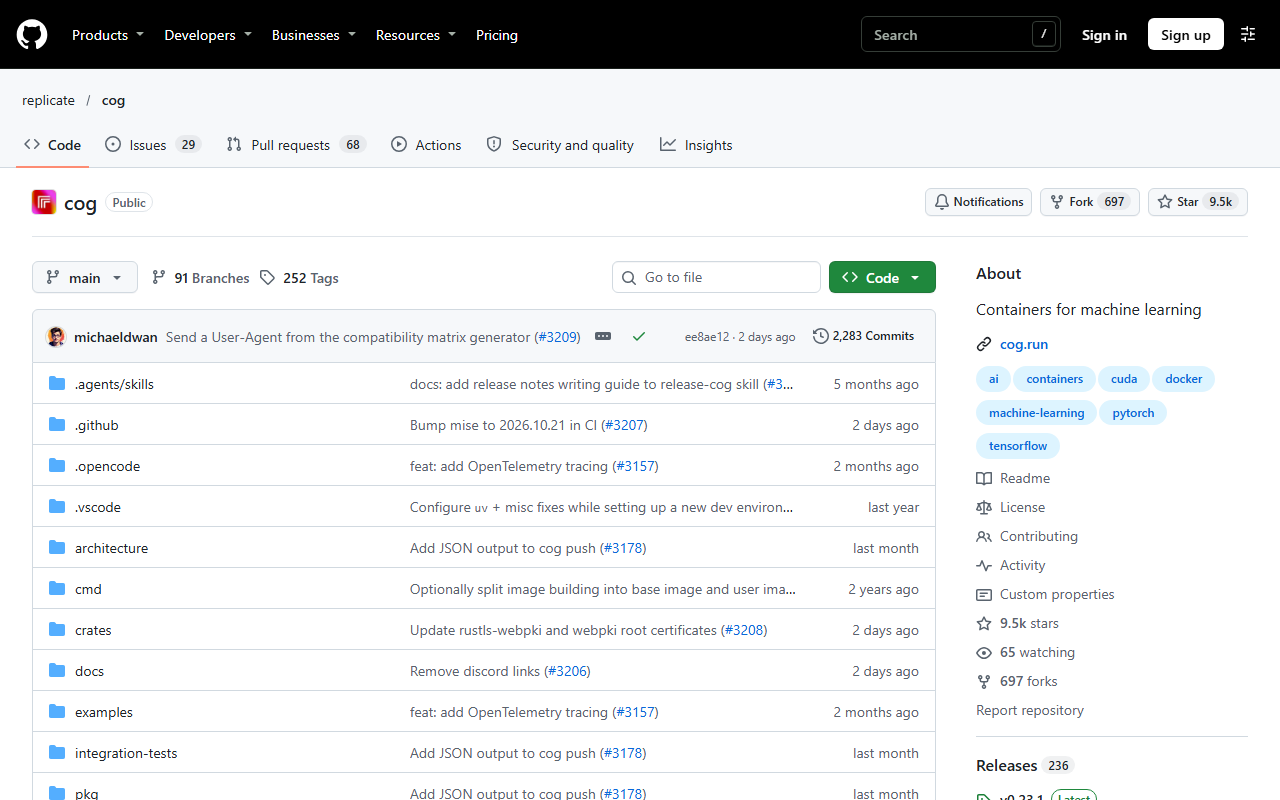Viewport: 1280px width, 800px height.
Task: Open the Products dropdown menu
Action: tap(108, 35)
